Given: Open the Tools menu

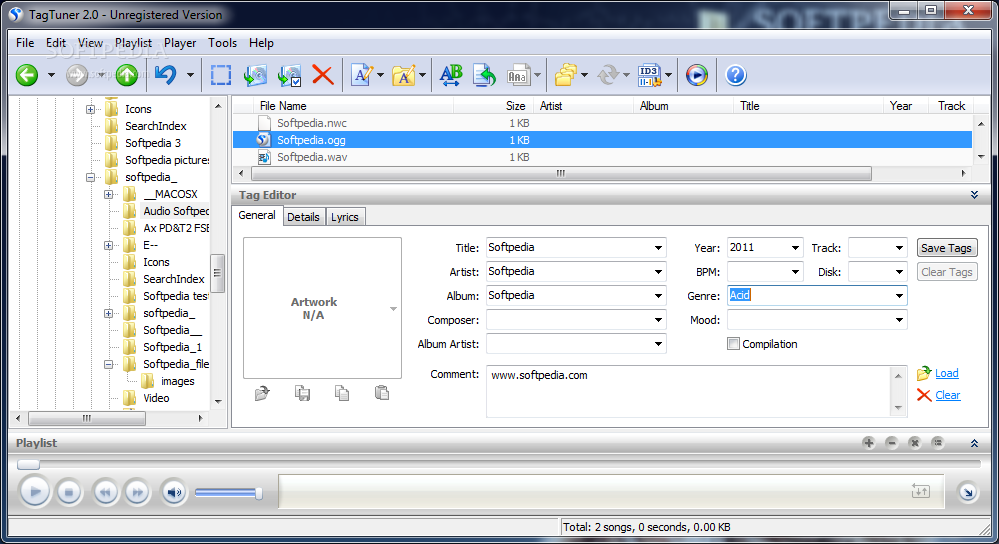Looking at the screenshot, I should tap(222, 43).
